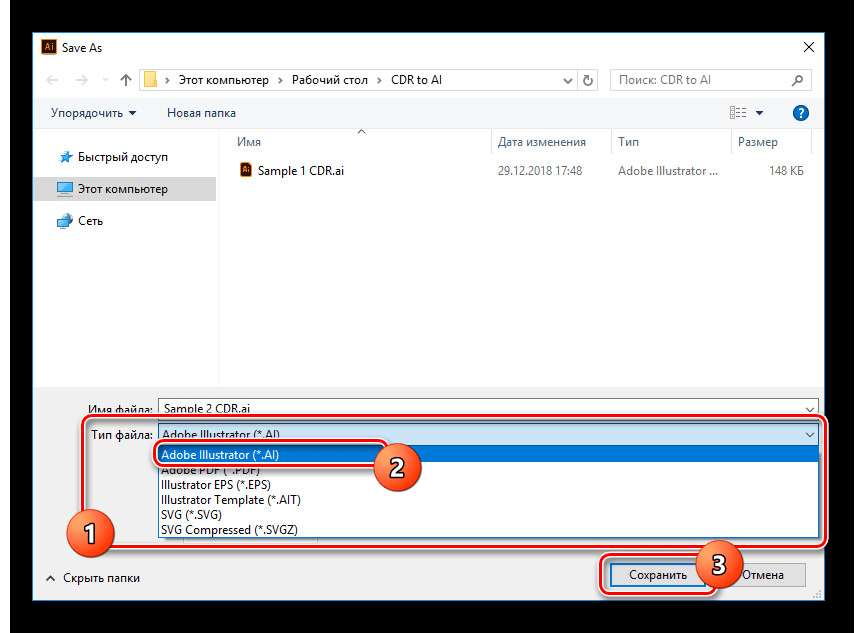This screenshot has height=633, width=857.
Task: Go back with the left arrow
Action: pos(52,80)
